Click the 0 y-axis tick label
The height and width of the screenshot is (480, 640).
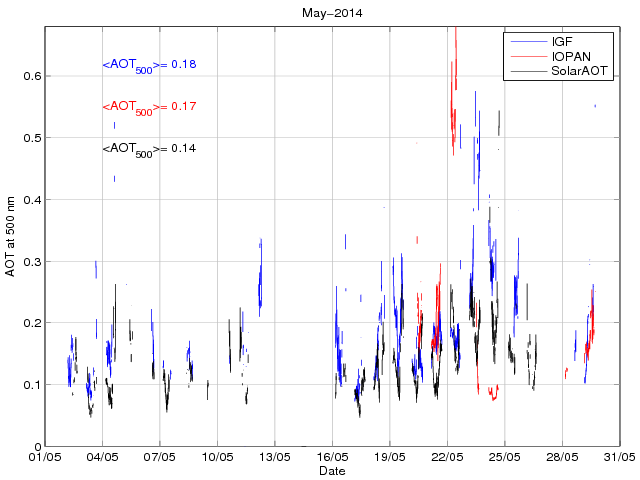[x=38, y=447]
